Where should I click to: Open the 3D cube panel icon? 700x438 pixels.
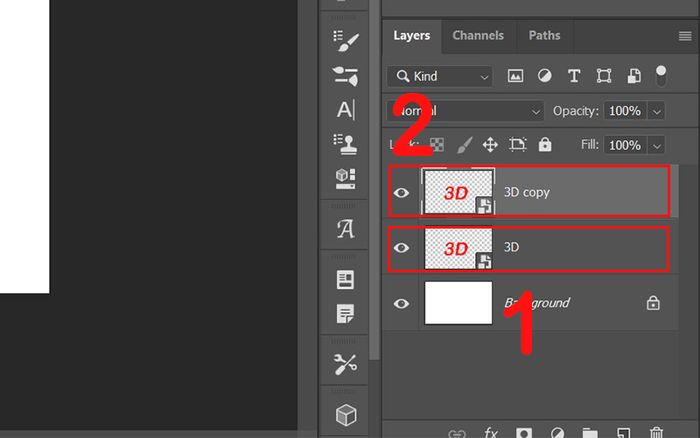click(x=346, y=415)
